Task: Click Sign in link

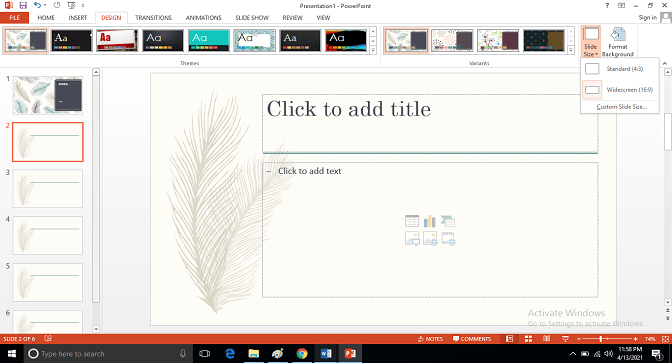Action: pos(648,18)
